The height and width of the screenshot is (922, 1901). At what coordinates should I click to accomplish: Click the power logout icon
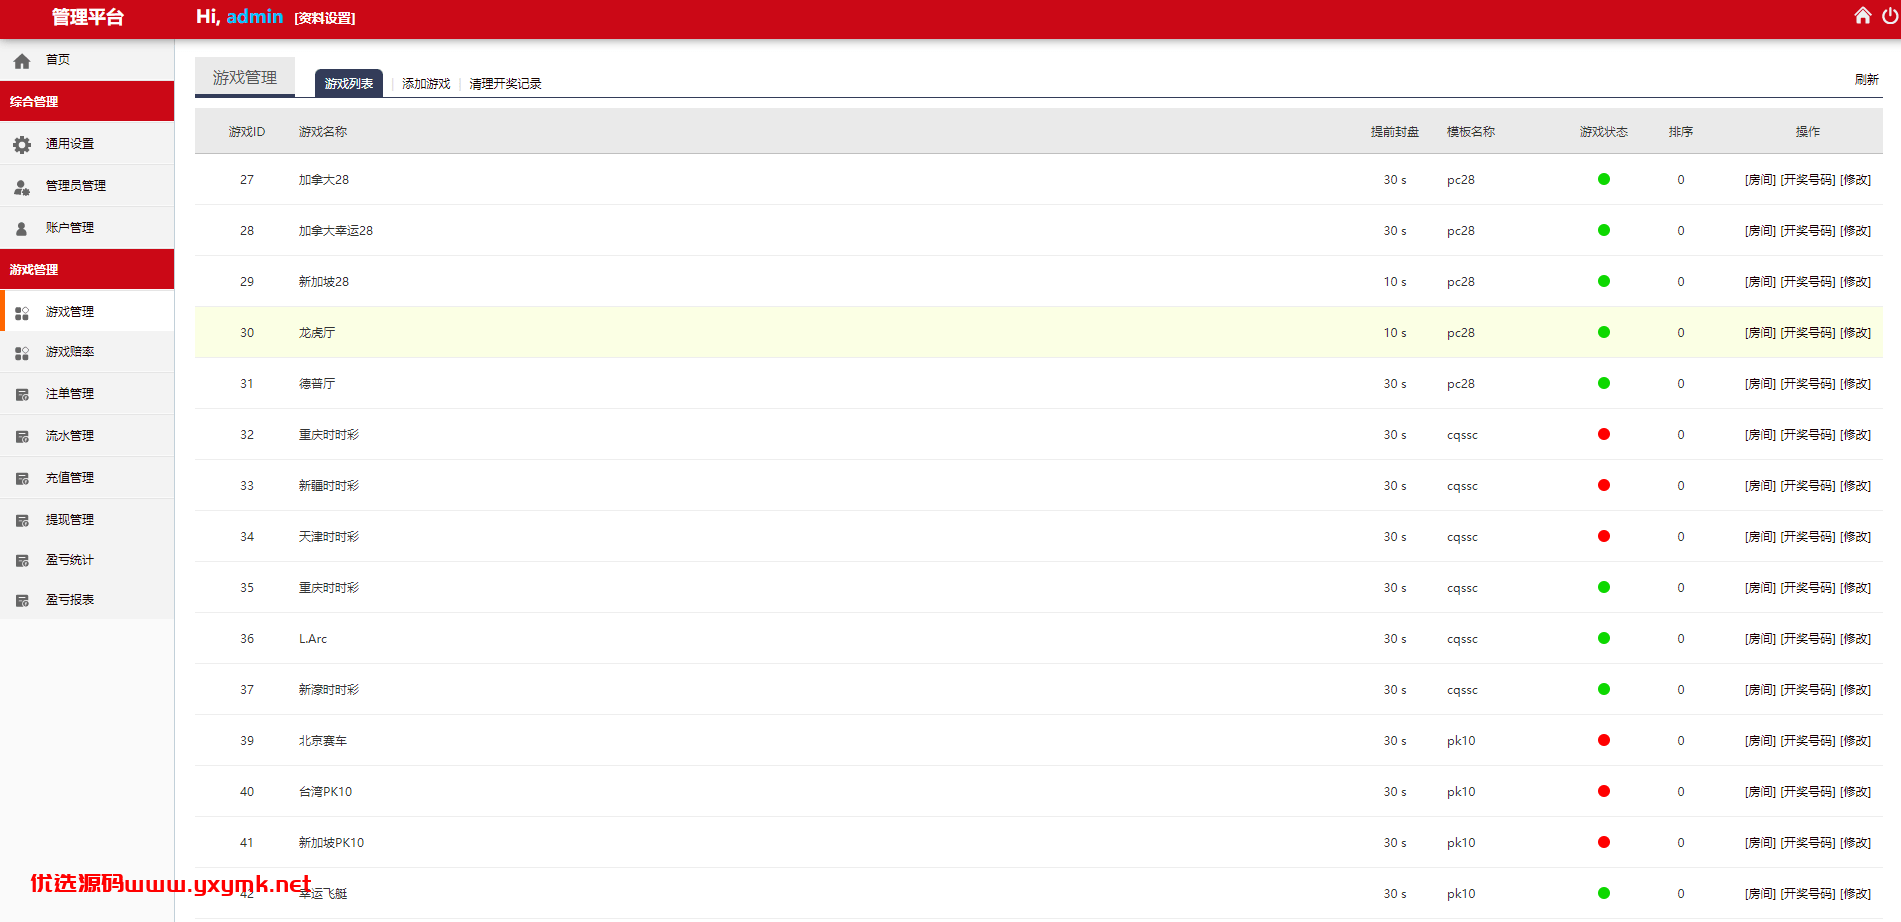point(1891,15)
